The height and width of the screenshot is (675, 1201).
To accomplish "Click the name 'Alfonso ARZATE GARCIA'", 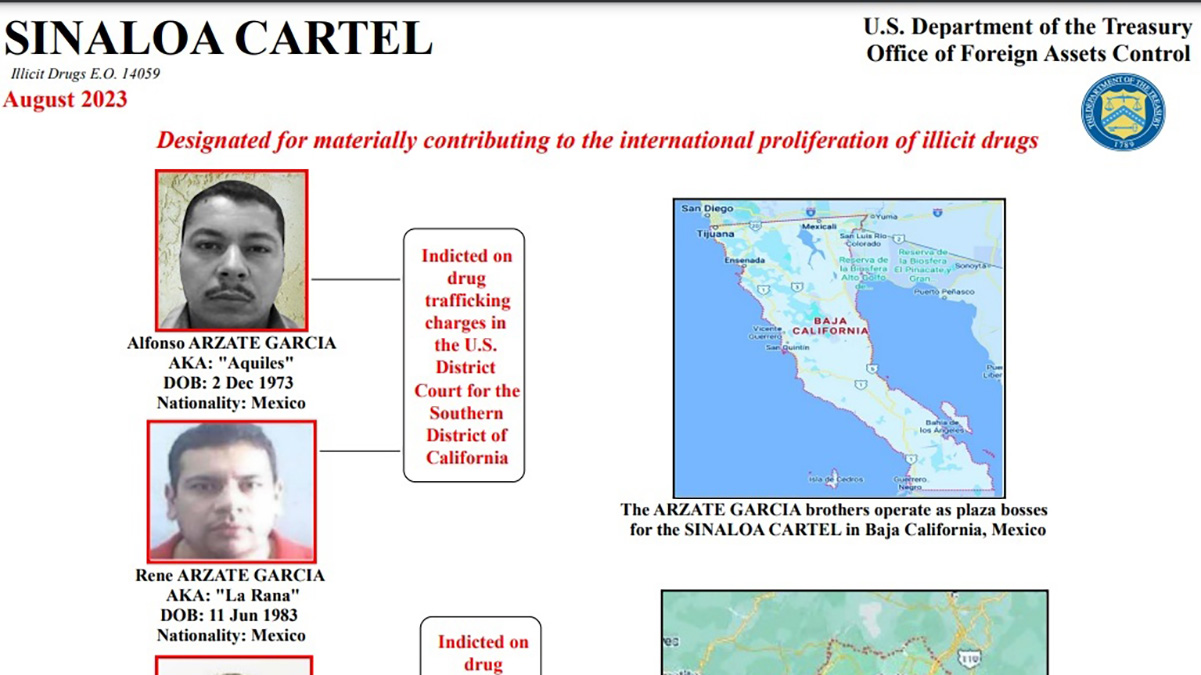I will 232,343.
